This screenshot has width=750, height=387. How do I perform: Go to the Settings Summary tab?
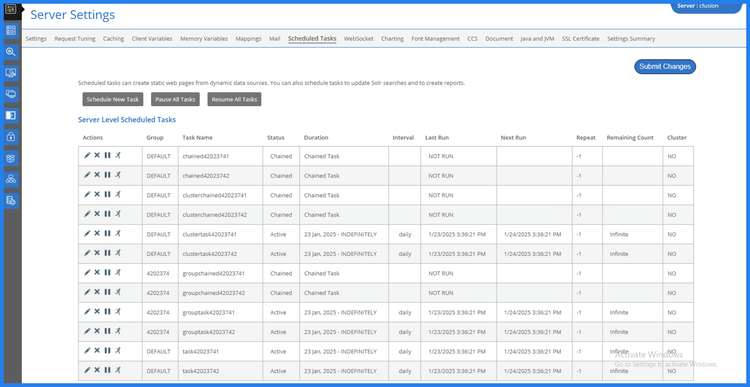631,39
